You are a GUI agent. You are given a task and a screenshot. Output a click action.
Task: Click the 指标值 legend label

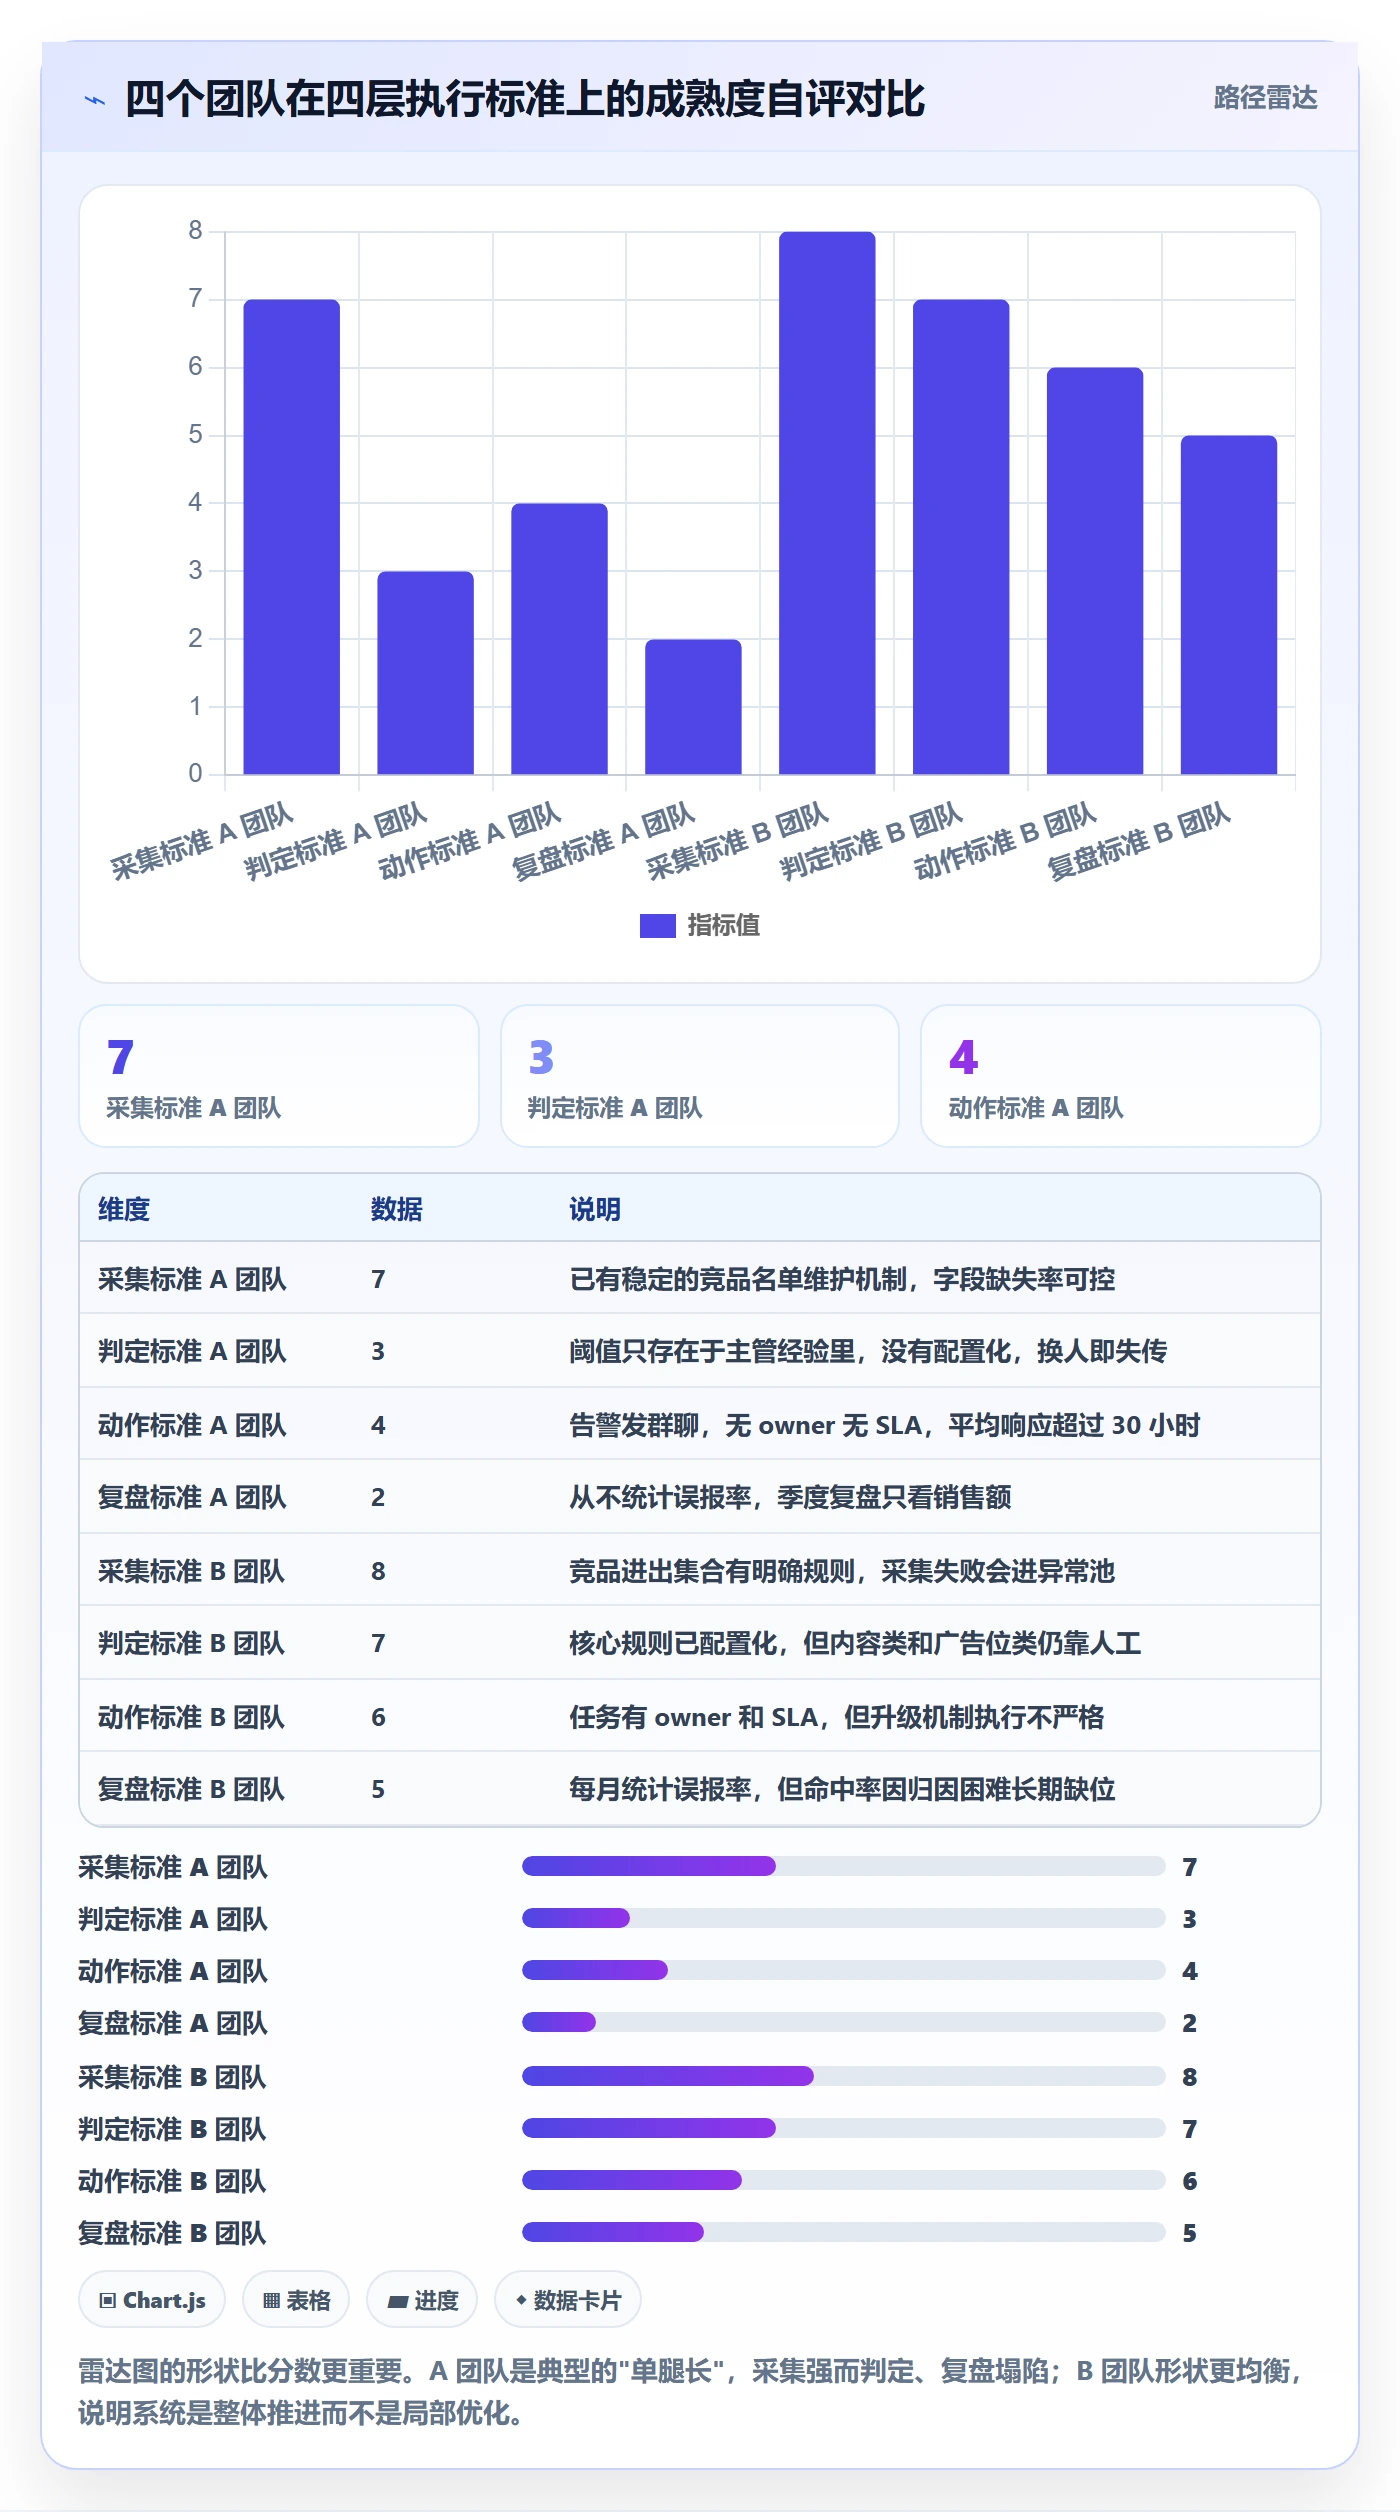click(723, 926)
